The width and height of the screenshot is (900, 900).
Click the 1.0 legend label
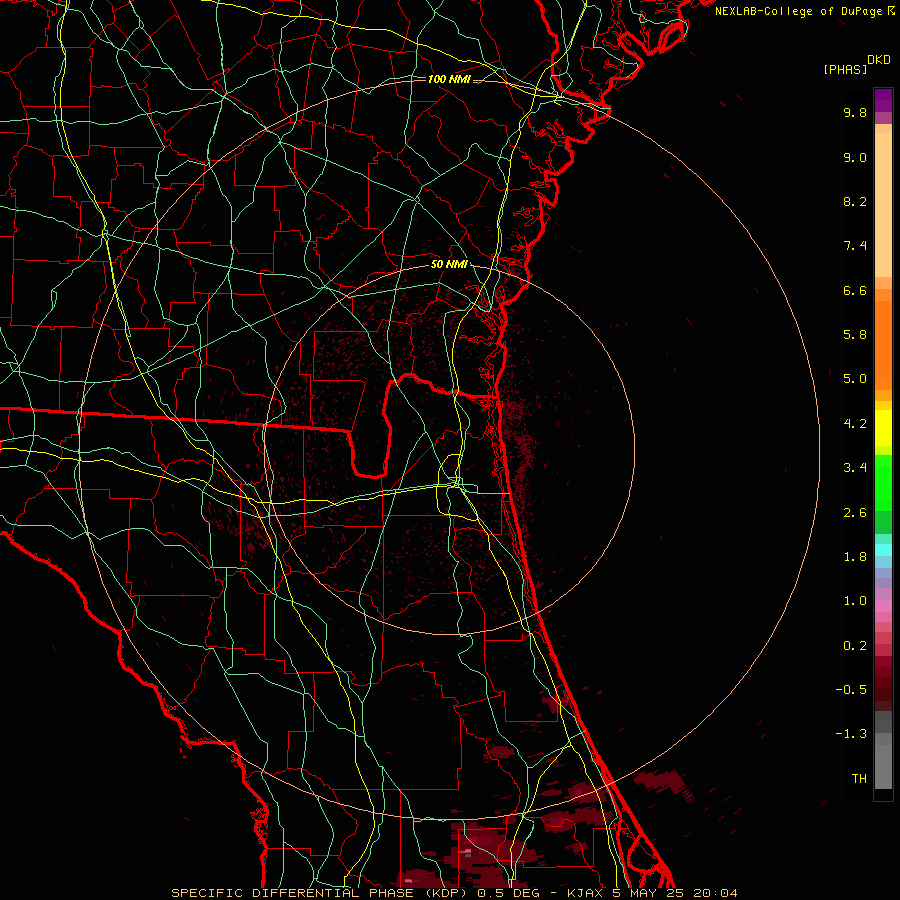[x=855, y=601]
